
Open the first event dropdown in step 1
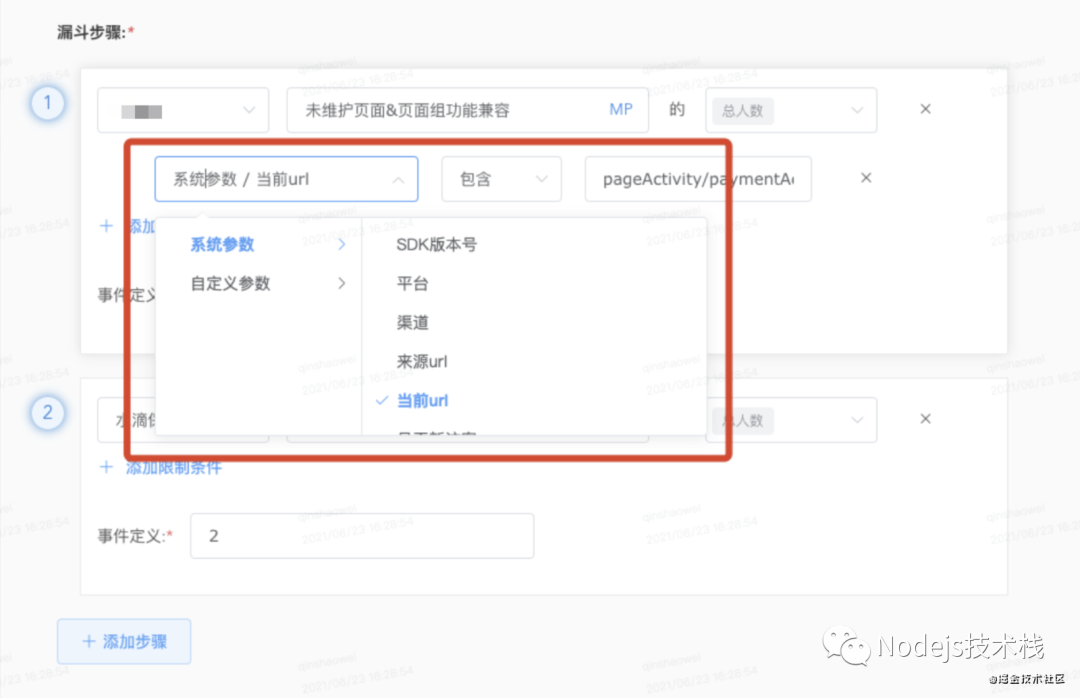coord(182,110)
